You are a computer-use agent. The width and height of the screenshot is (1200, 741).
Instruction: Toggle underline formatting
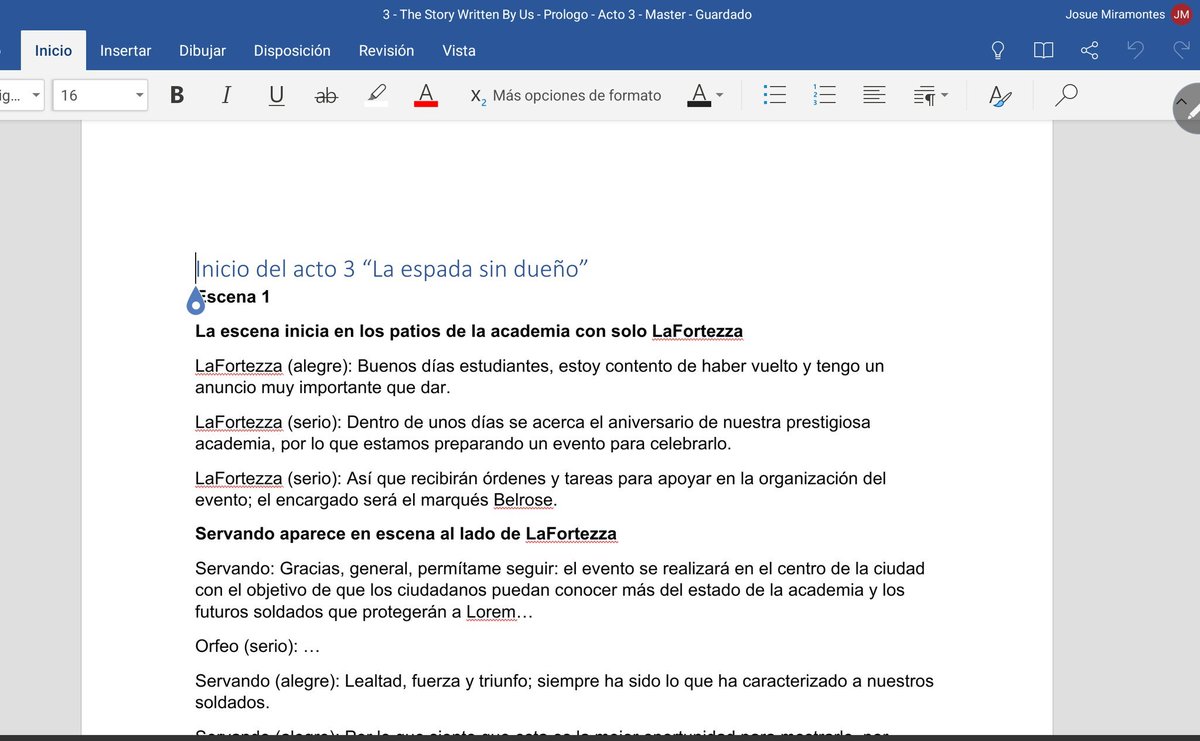point(277,95)
